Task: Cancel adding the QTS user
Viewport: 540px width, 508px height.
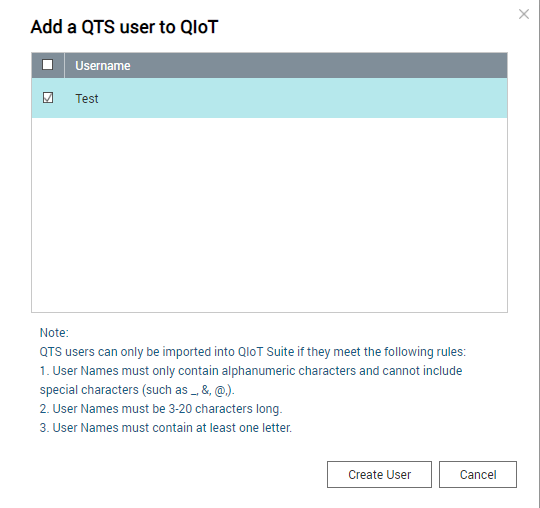Action: point(478,474)
